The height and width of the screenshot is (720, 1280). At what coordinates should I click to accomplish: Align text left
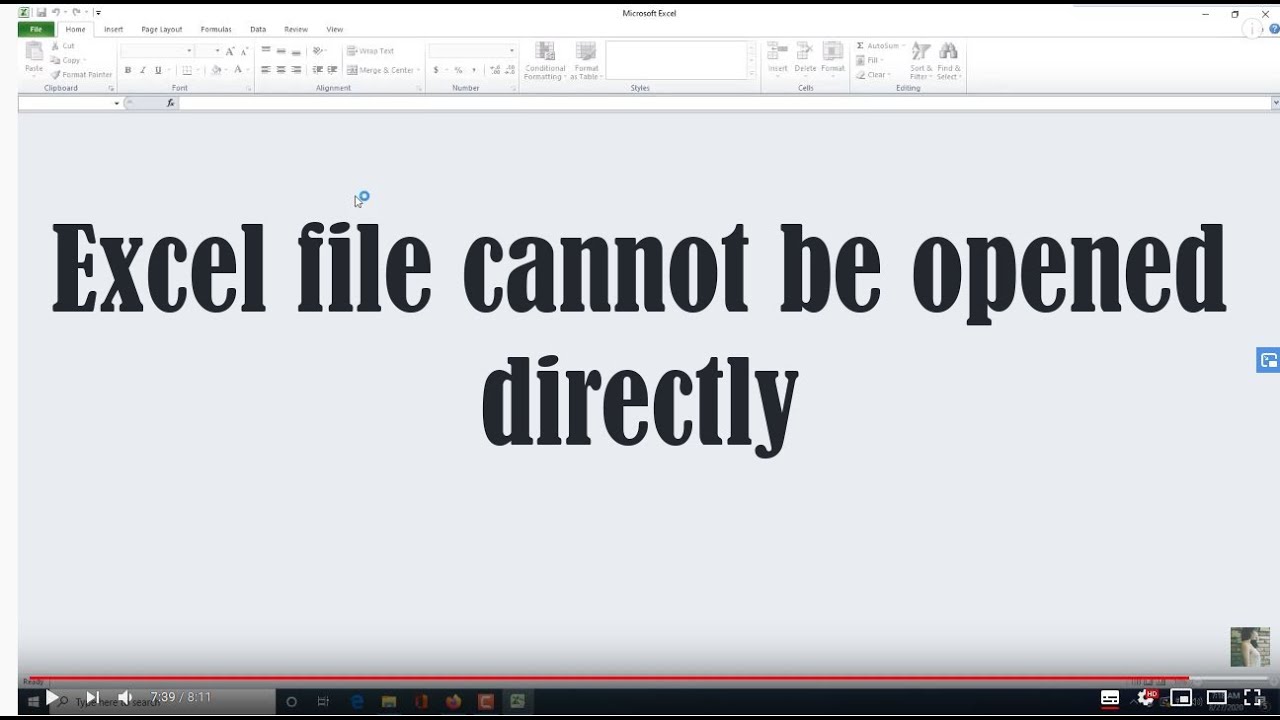266,70
